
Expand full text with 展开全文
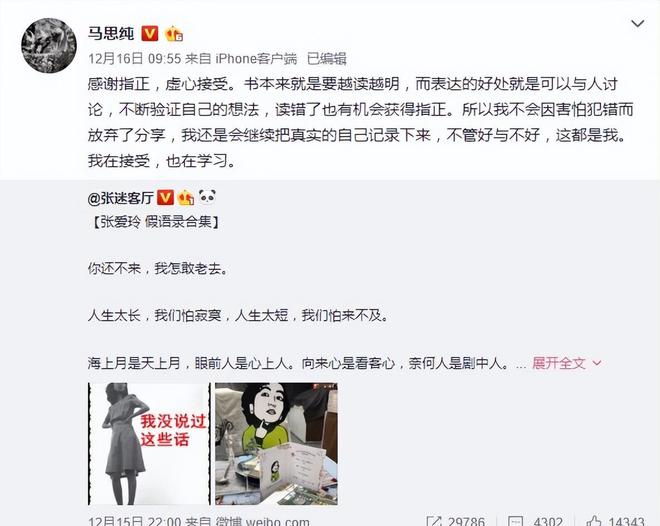[559, 363]
